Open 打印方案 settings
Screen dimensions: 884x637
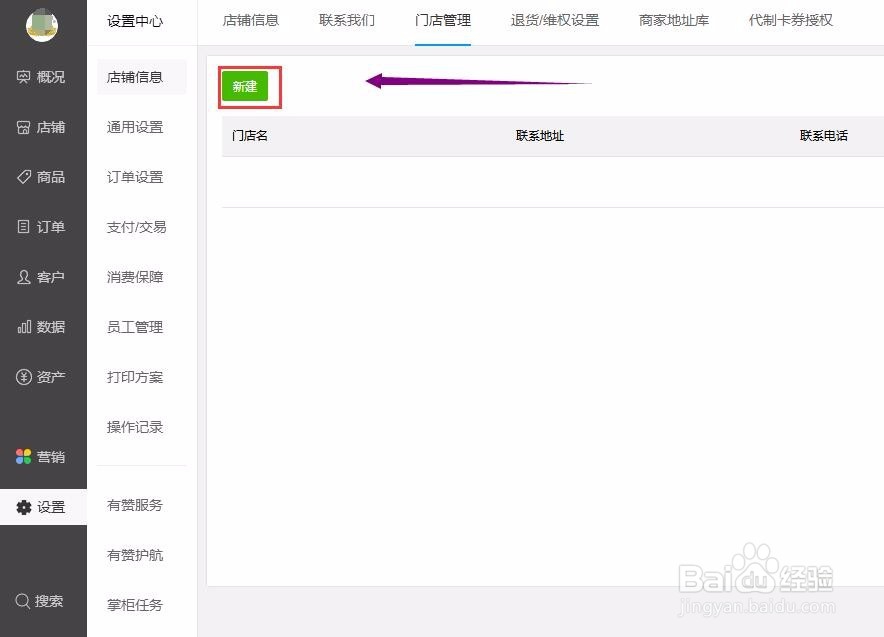(135, 377)
